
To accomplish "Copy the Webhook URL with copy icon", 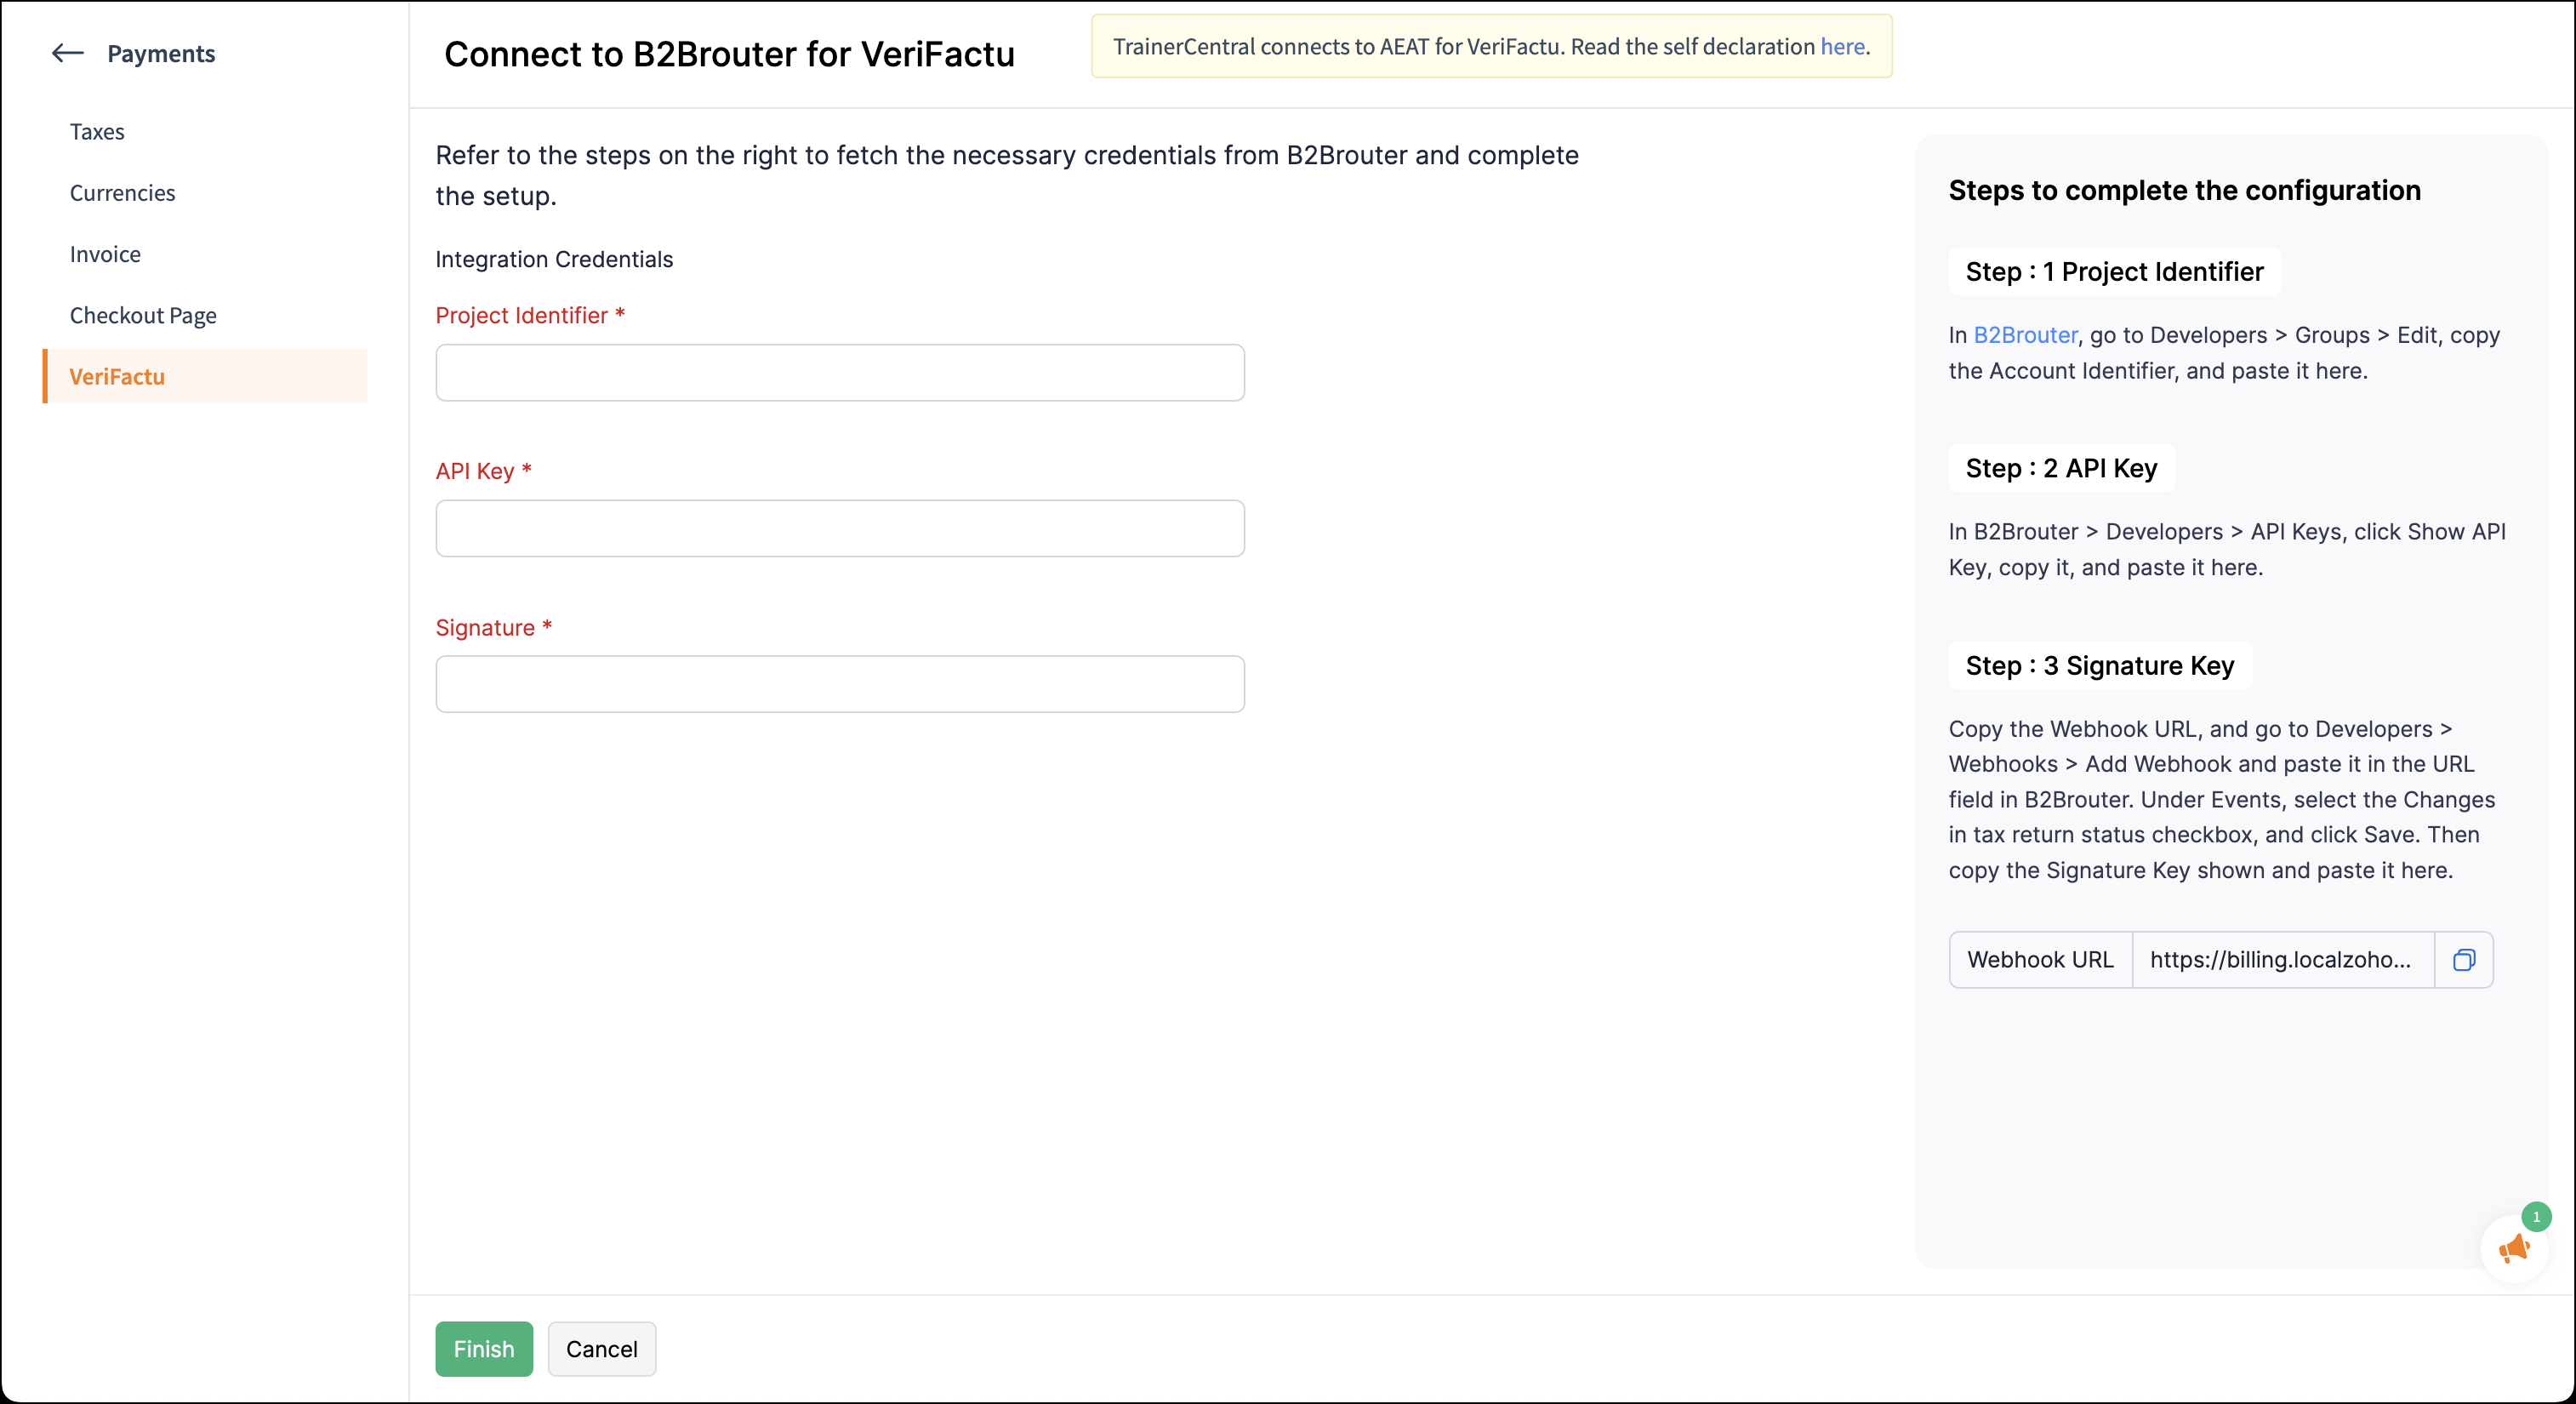I will (x=2463, y=960).
